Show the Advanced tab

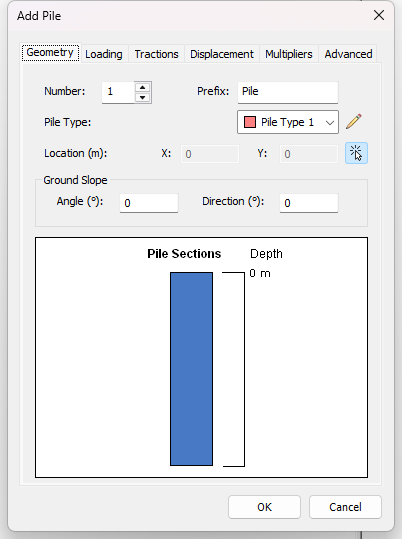point(348,54)
